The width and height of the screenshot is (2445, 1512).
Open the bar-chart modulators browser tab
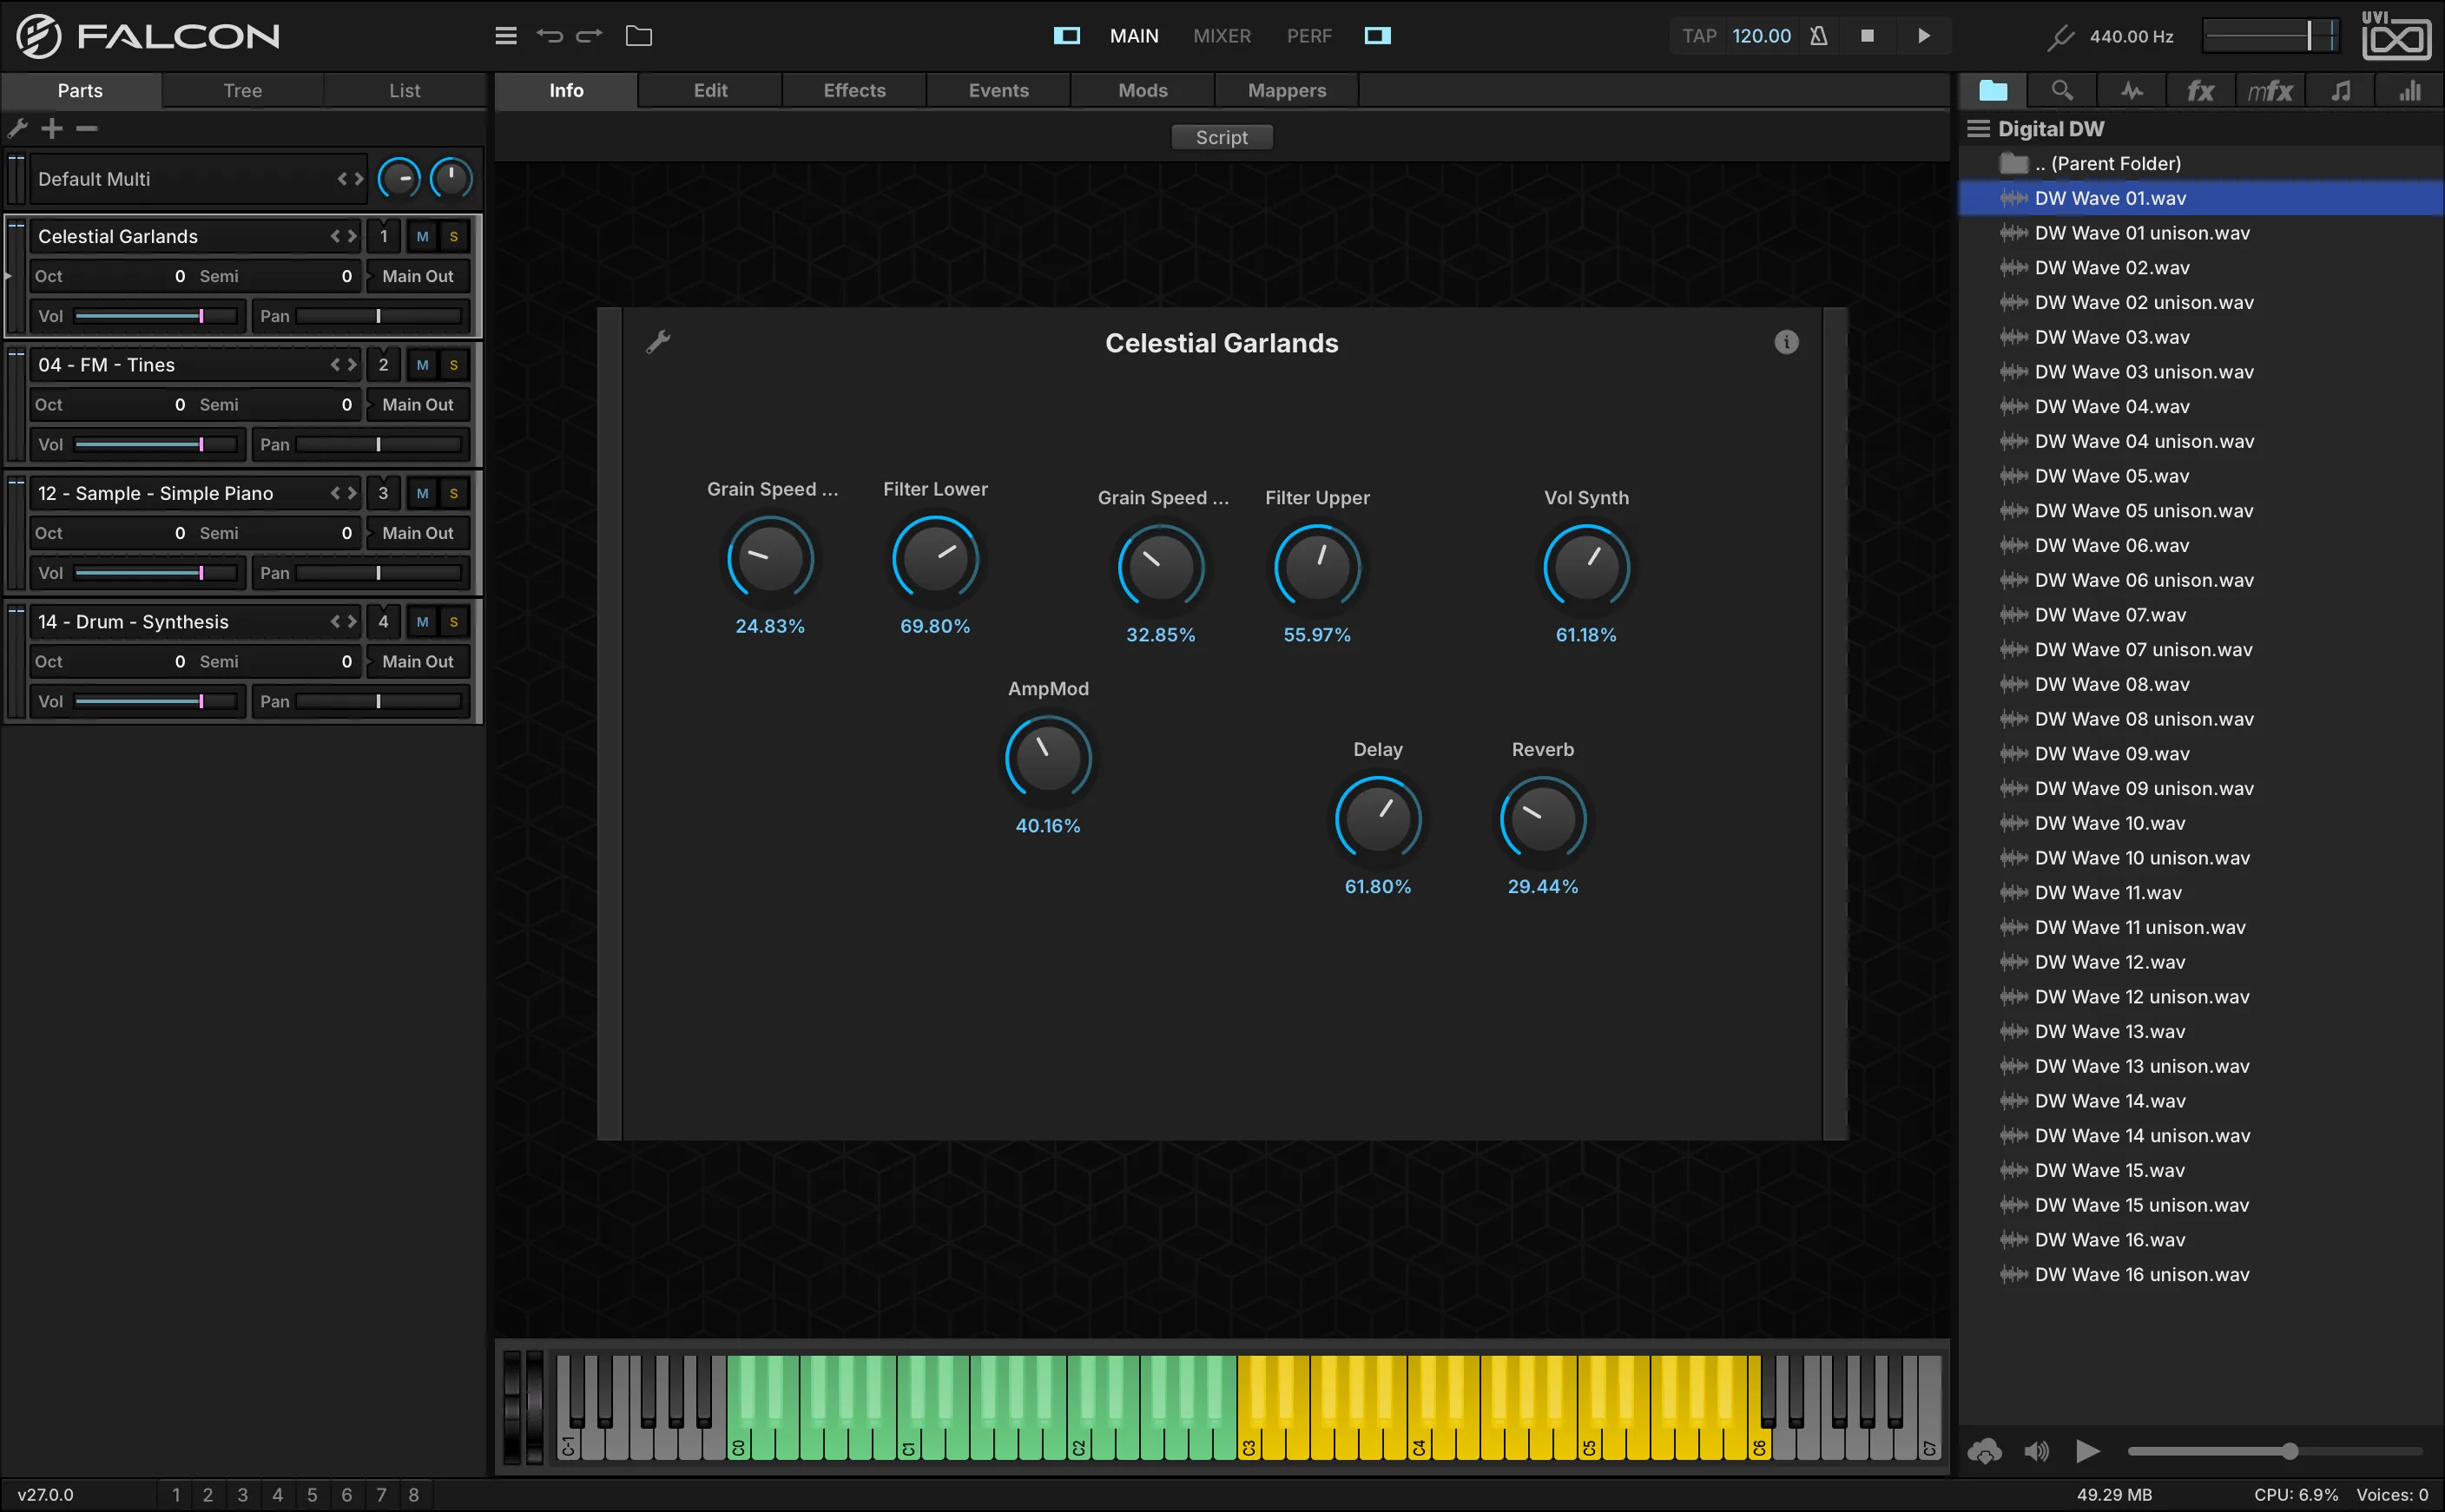(x=2410, y=91)
